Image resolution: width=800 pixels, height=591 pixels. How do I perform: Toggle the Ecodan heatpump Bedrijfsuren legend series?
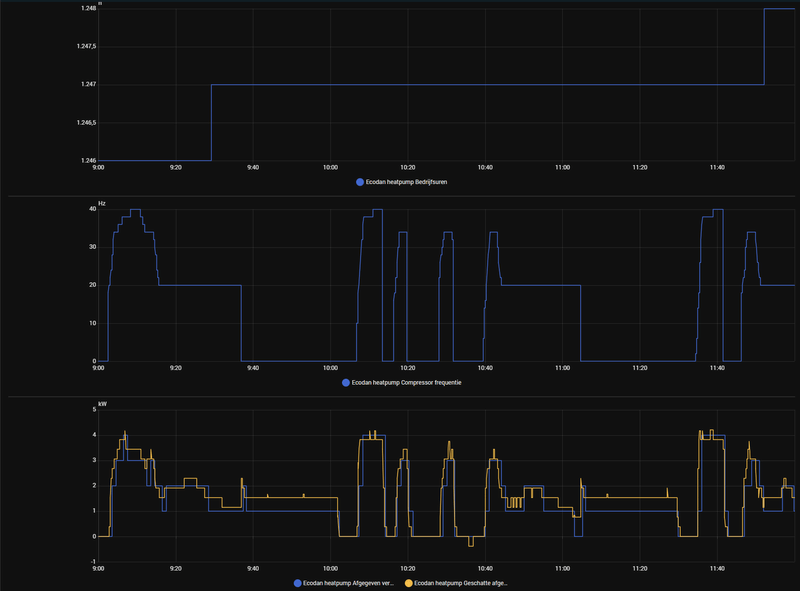pos(402,182)
